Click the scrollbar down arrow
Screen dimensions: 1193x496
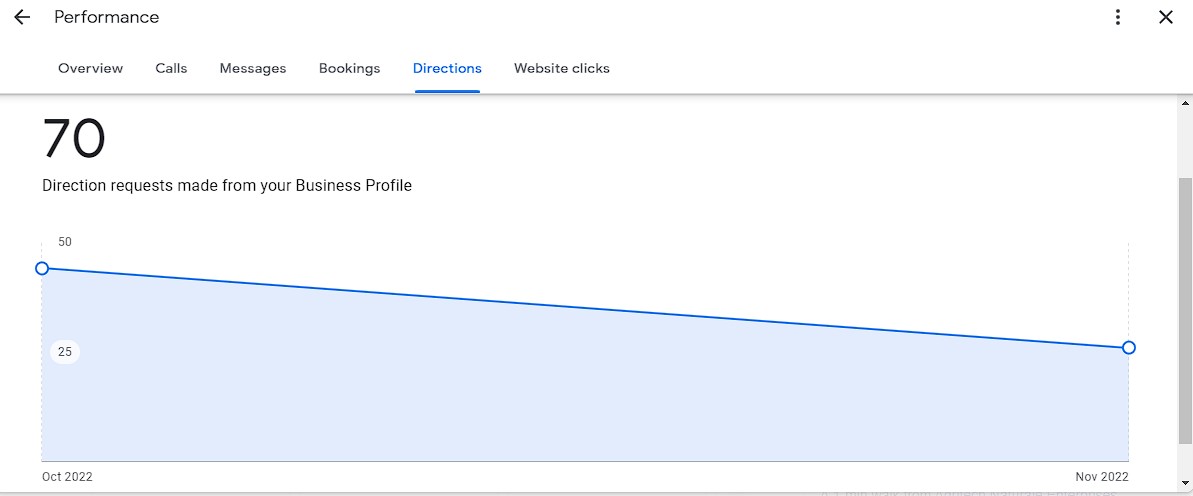tap(1185, 485)
